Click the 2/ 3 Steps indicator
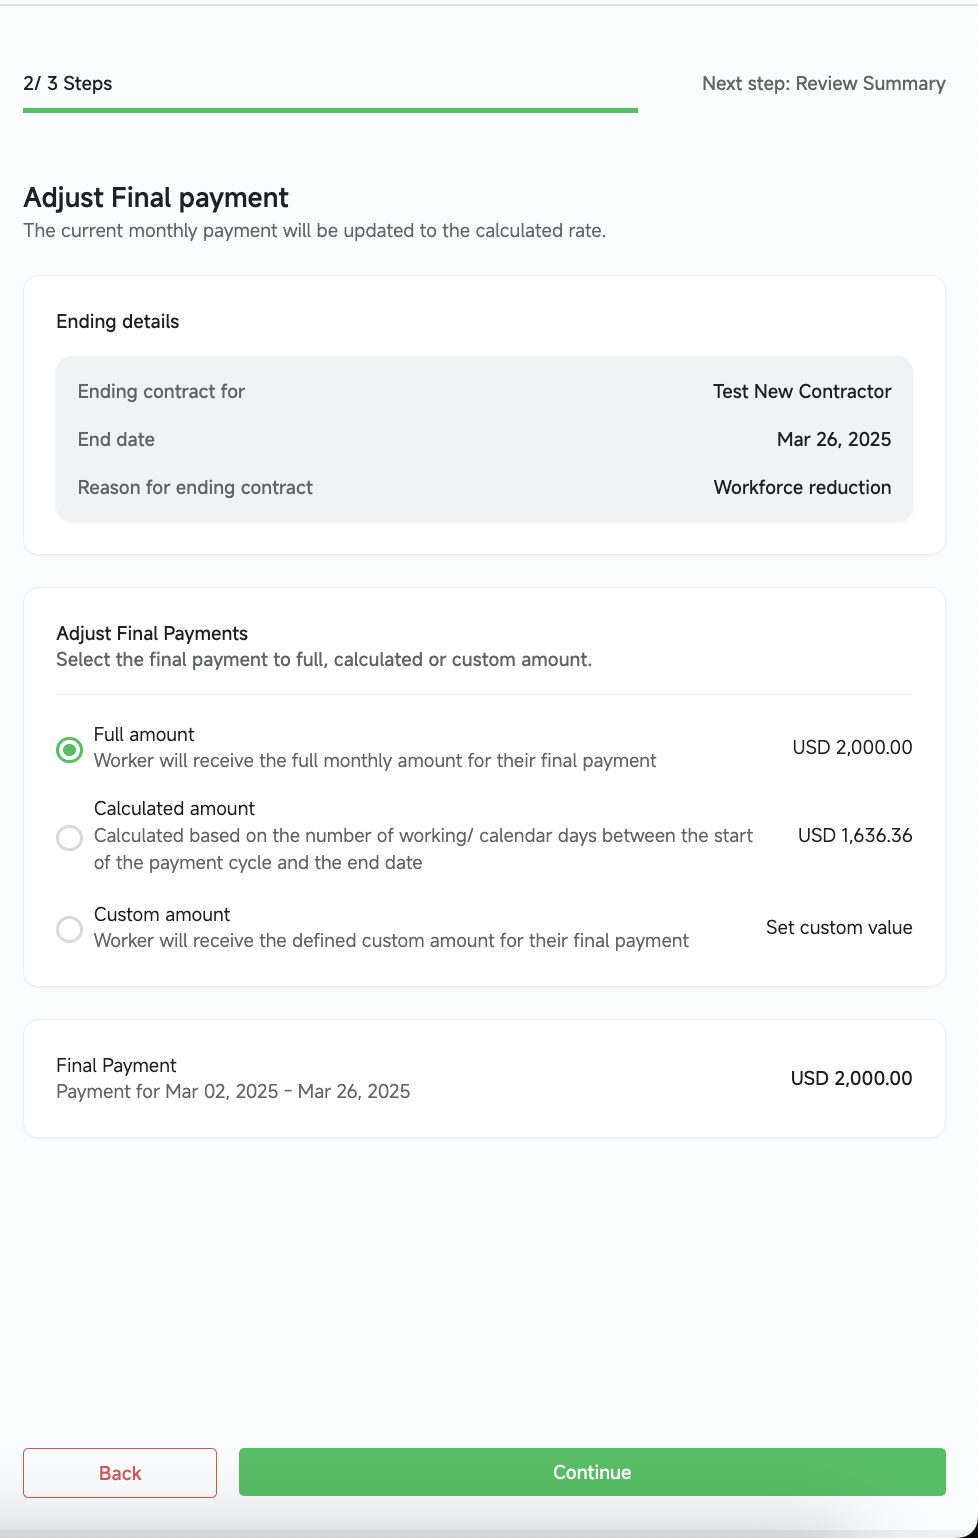 point(68,83)
